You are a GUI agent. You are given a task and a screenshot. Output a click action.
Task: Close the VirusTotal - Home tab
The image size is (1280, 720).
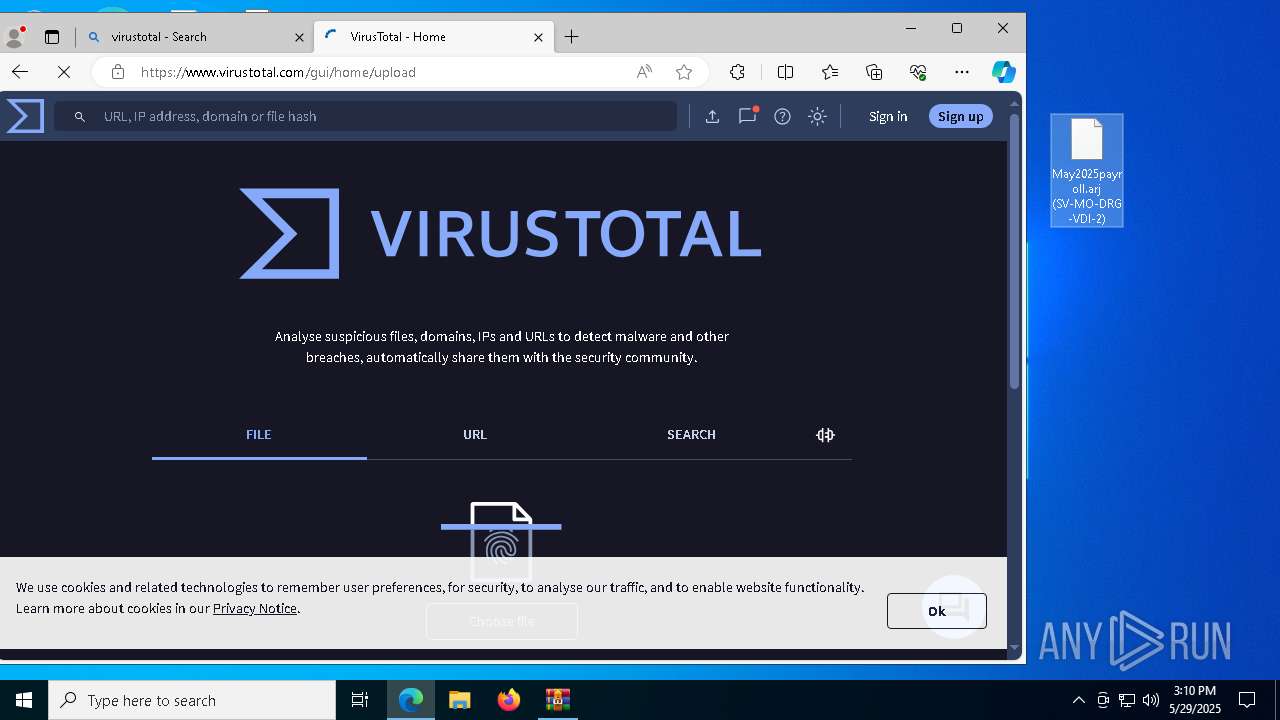click(538, 37)
